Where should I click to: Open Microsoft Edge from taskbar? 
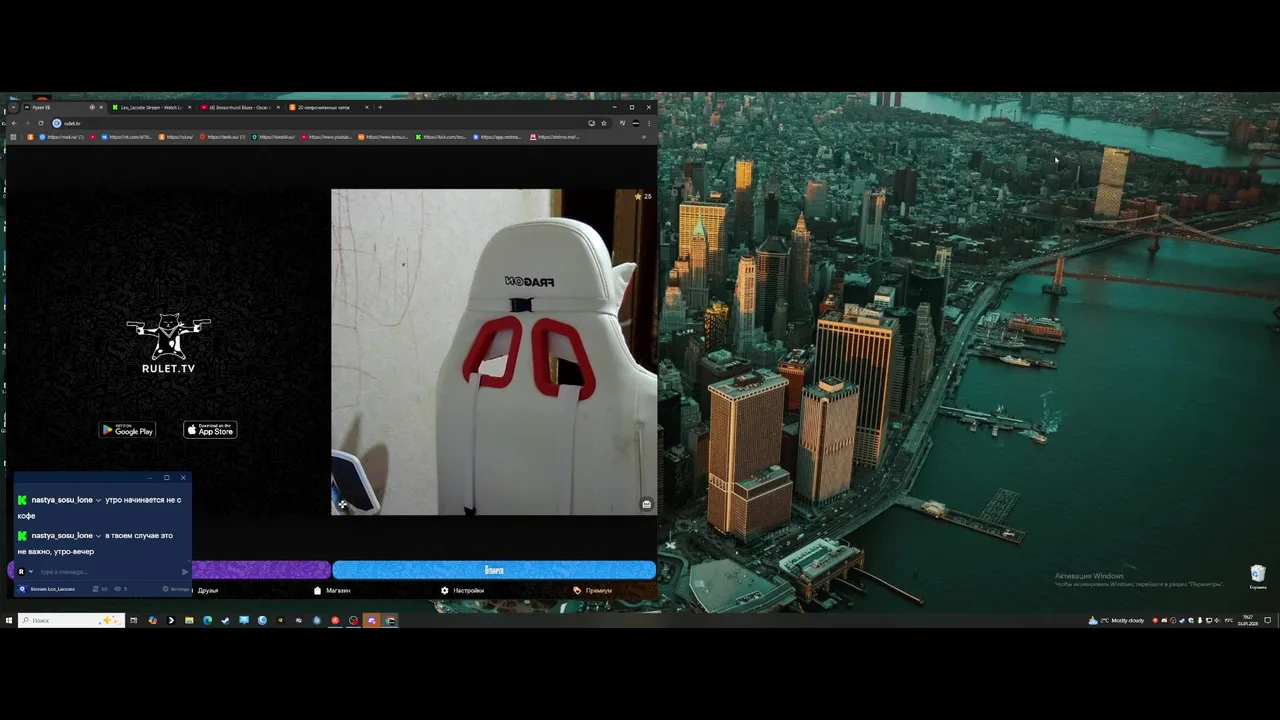click(x=207, y=620)
